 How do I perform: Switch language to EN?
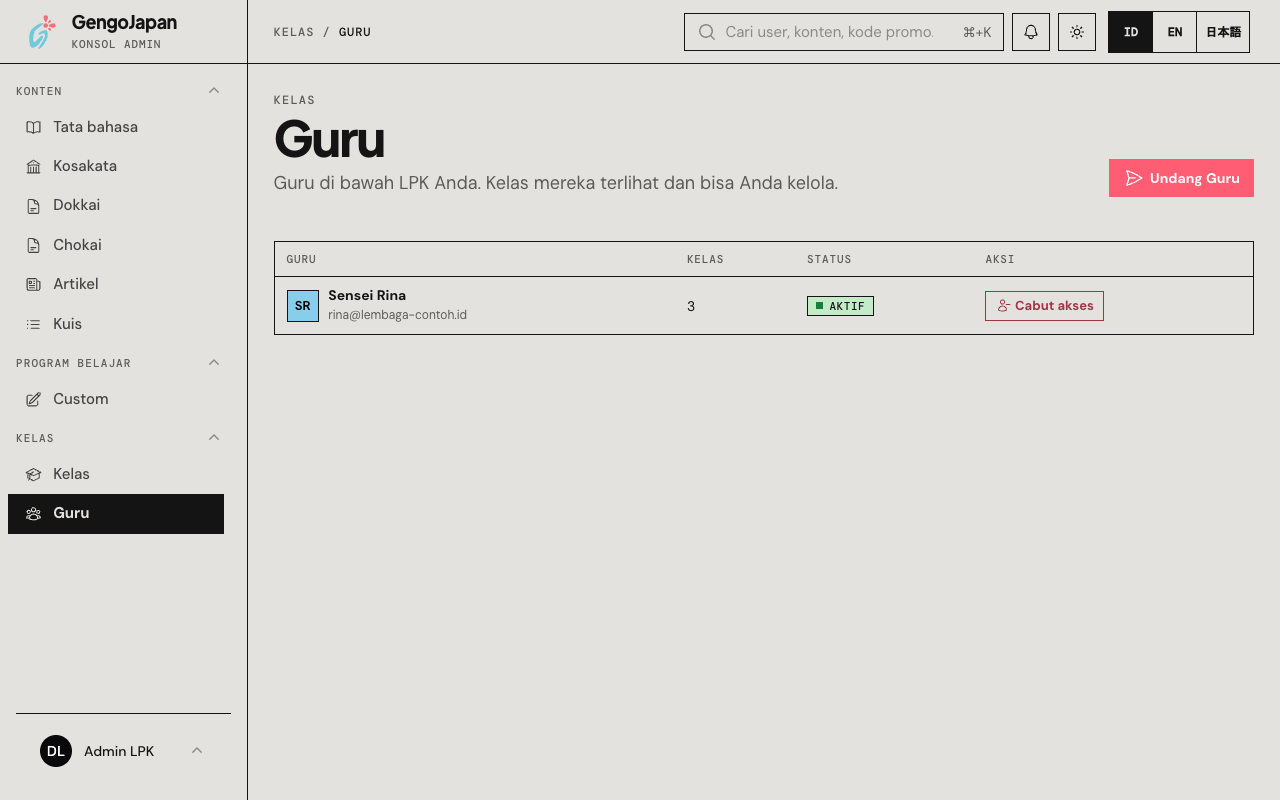[x=1175, y=32]
